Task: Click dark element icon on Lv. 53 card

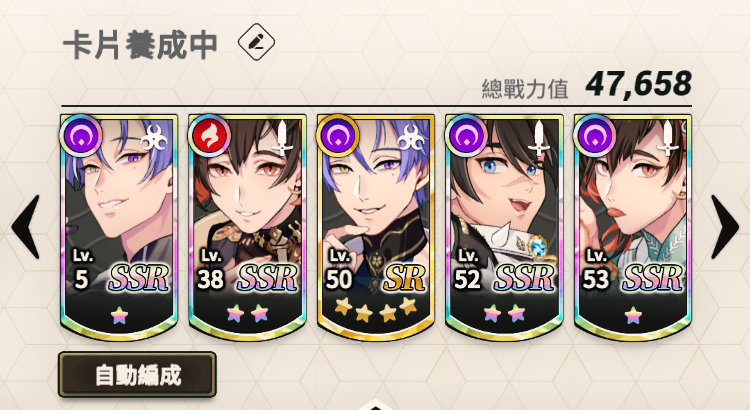Action: [x=595, y=136]
